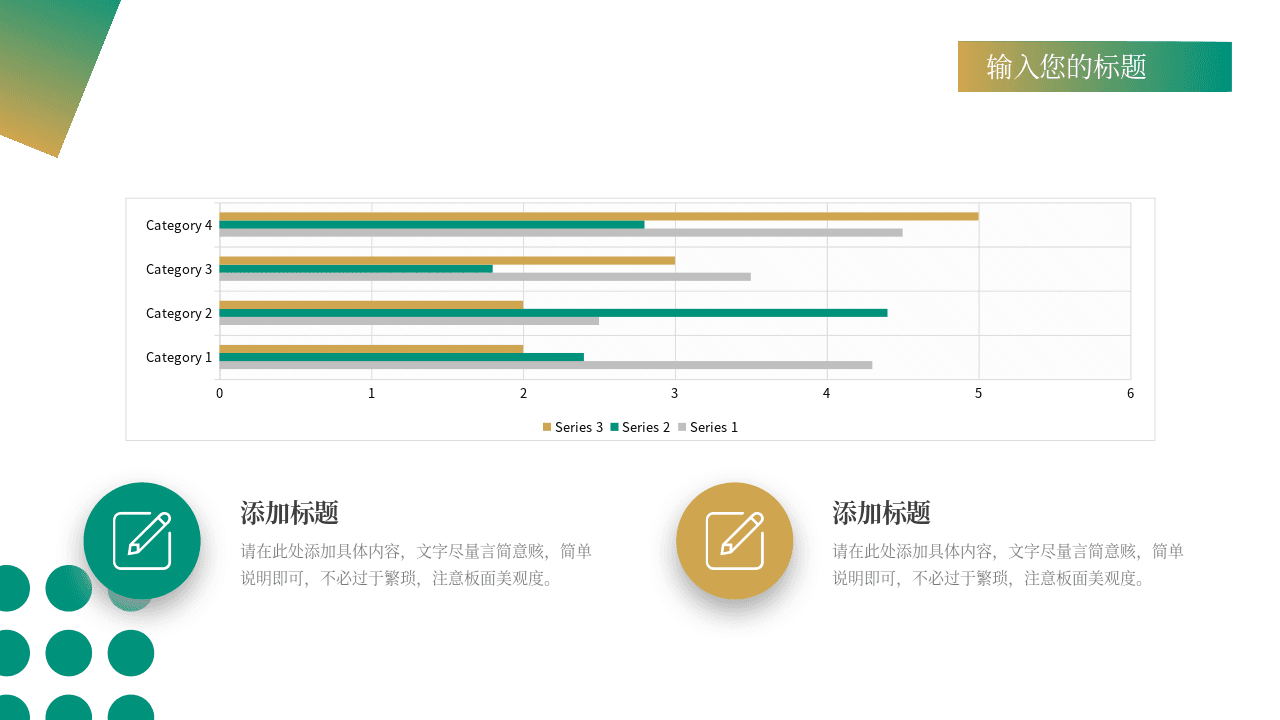Select the title box '输入您的标题'
The height and width of the screenshot is (720, 1280).
pyautogui.click(x=1095, y=67)
